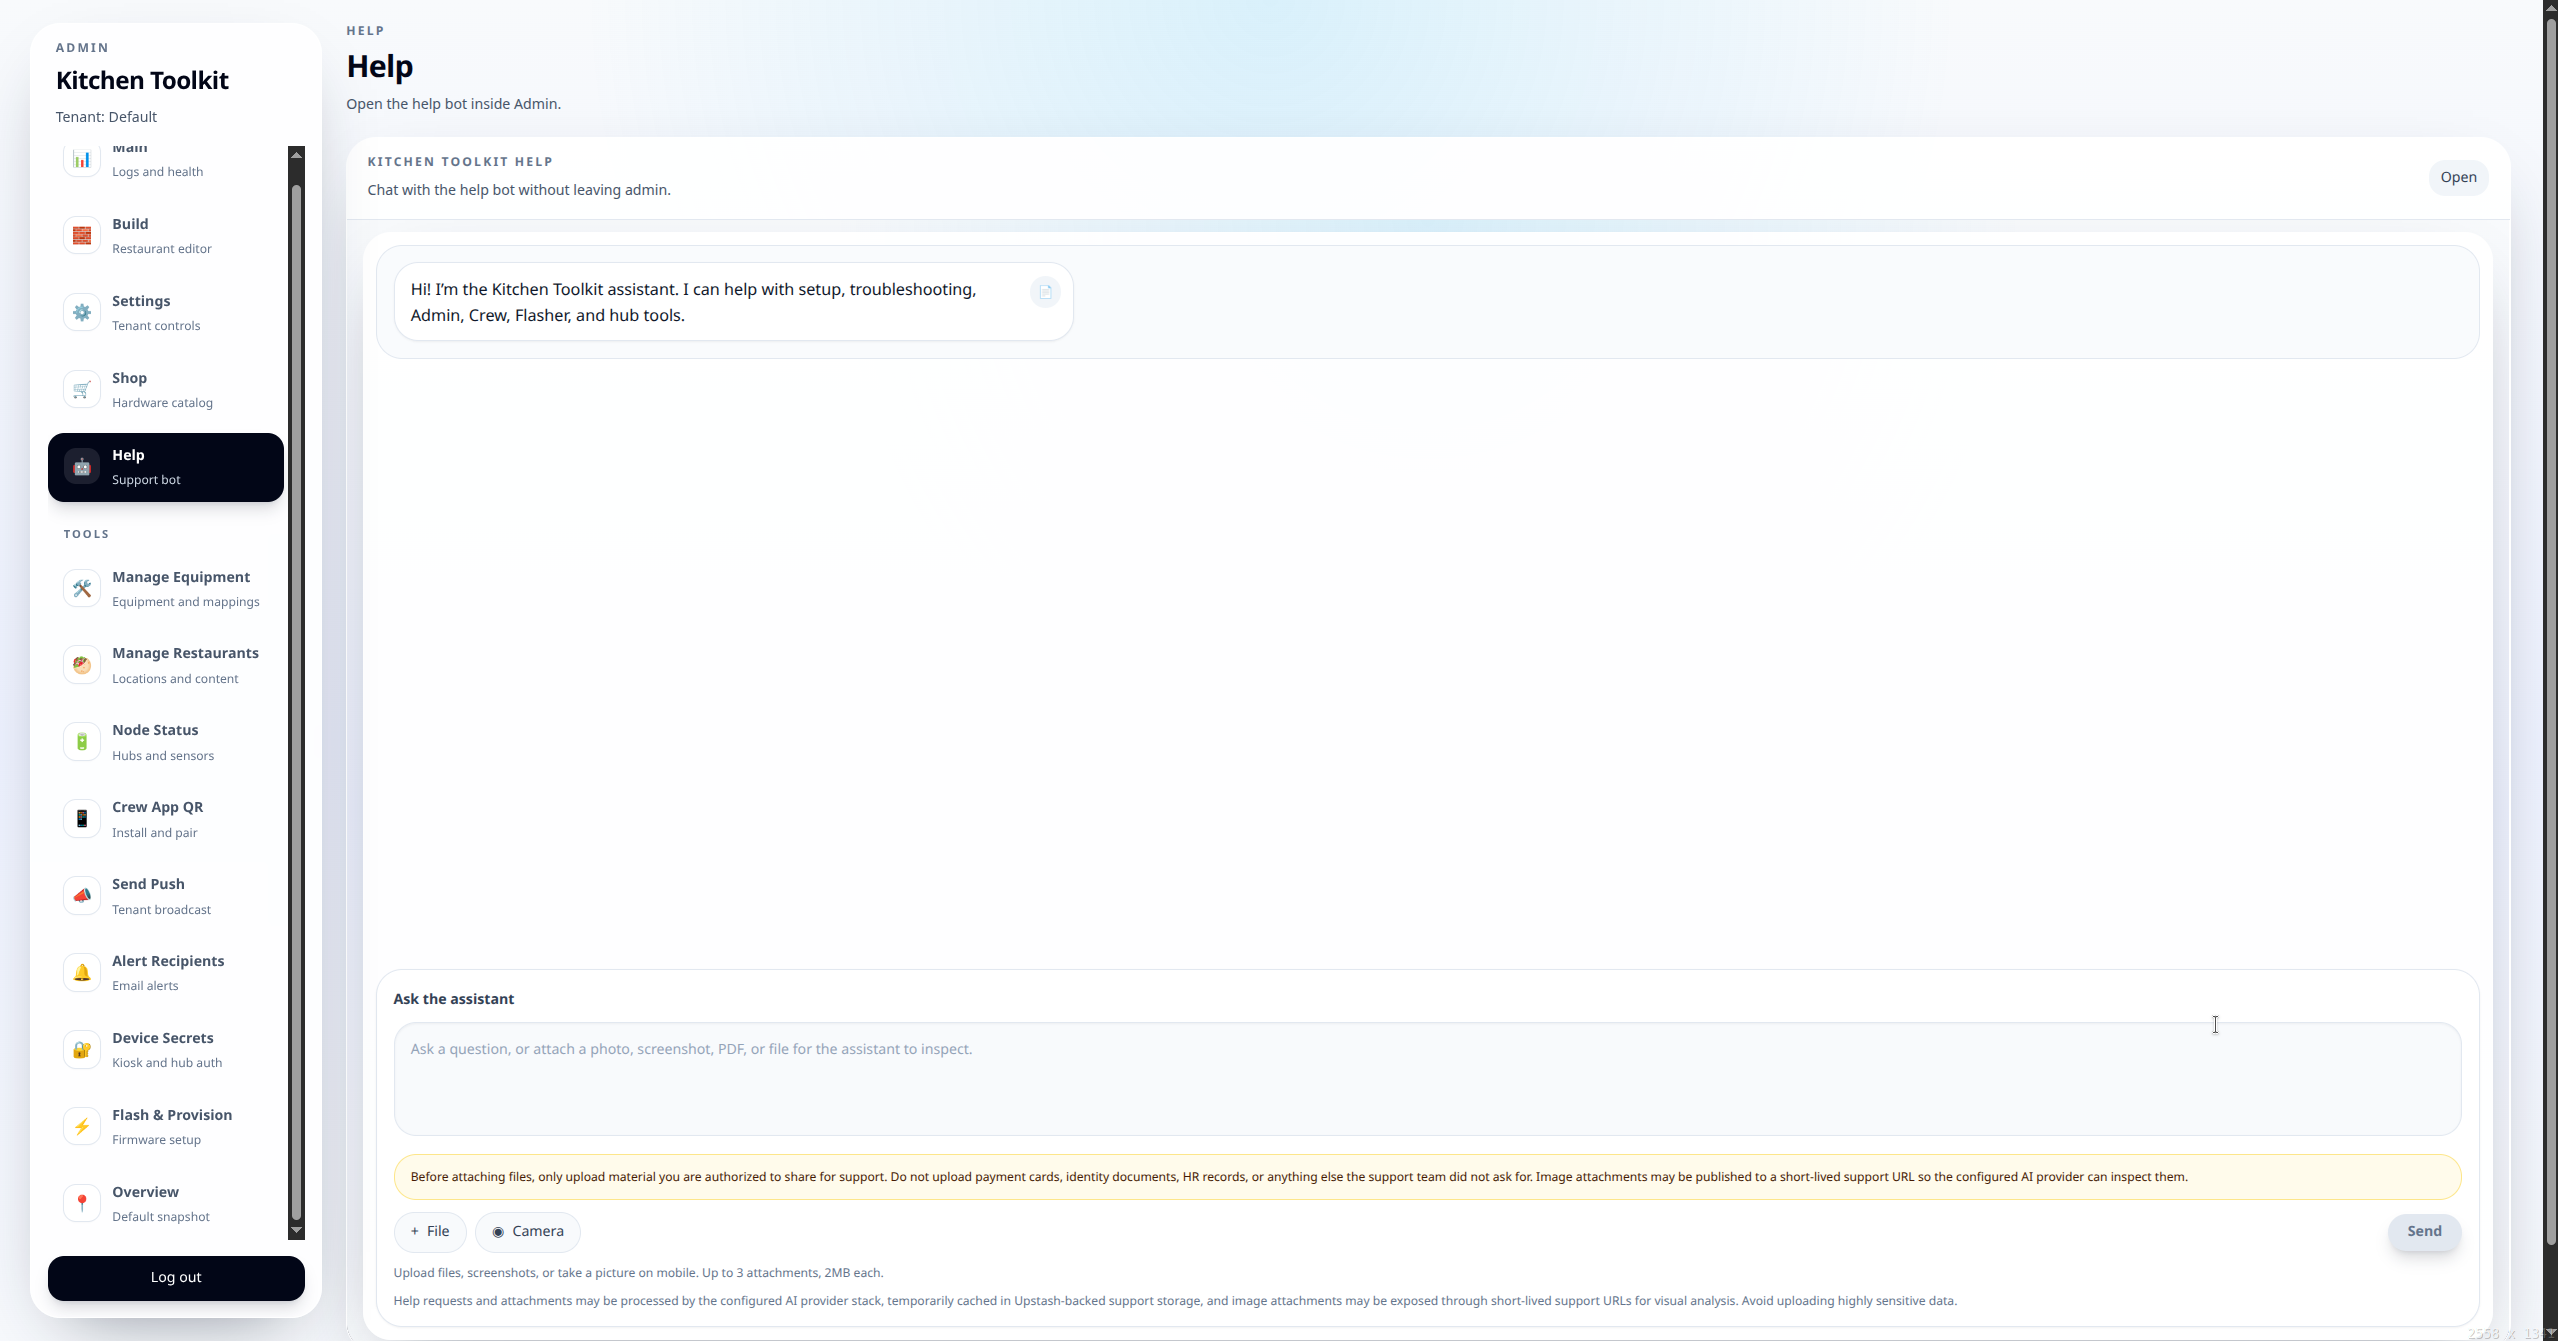Click the sidebar scrollbar up arrow
The width and height of the screenshot is (2558, 1341).
[296, 154]
